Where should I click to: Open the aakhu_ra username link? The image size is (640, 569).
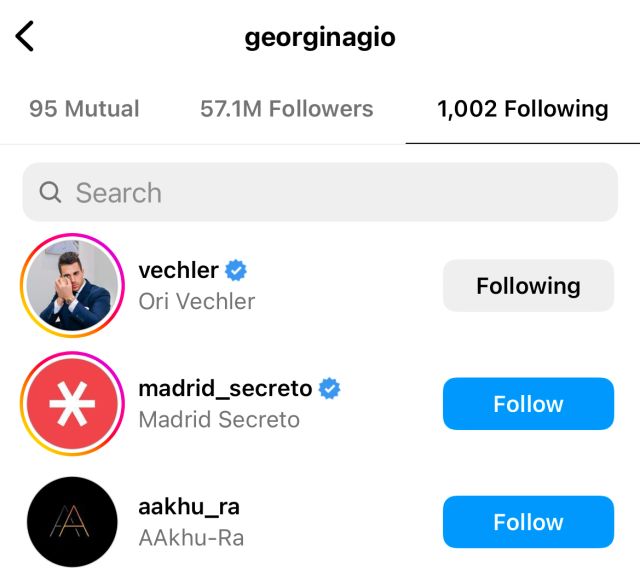click(189, 506)
